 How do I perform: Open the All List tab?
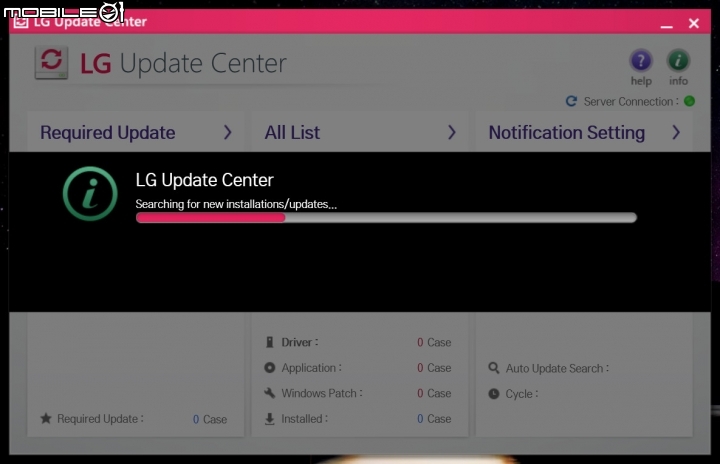coord(360,133)
